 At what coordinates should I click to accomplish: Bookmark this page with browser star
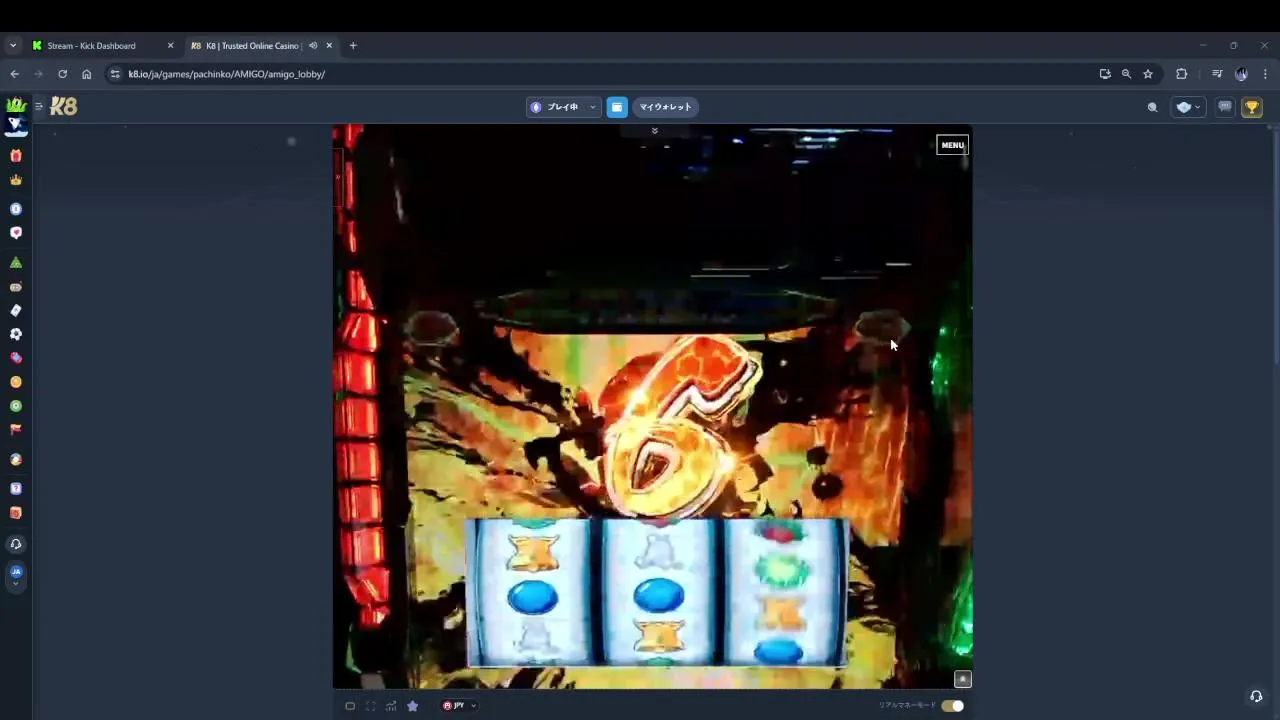tap(1148, 74)
